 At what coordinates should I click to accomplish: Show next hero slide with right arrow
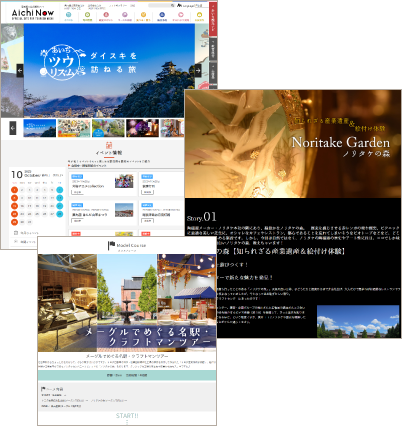pos(198,71)
